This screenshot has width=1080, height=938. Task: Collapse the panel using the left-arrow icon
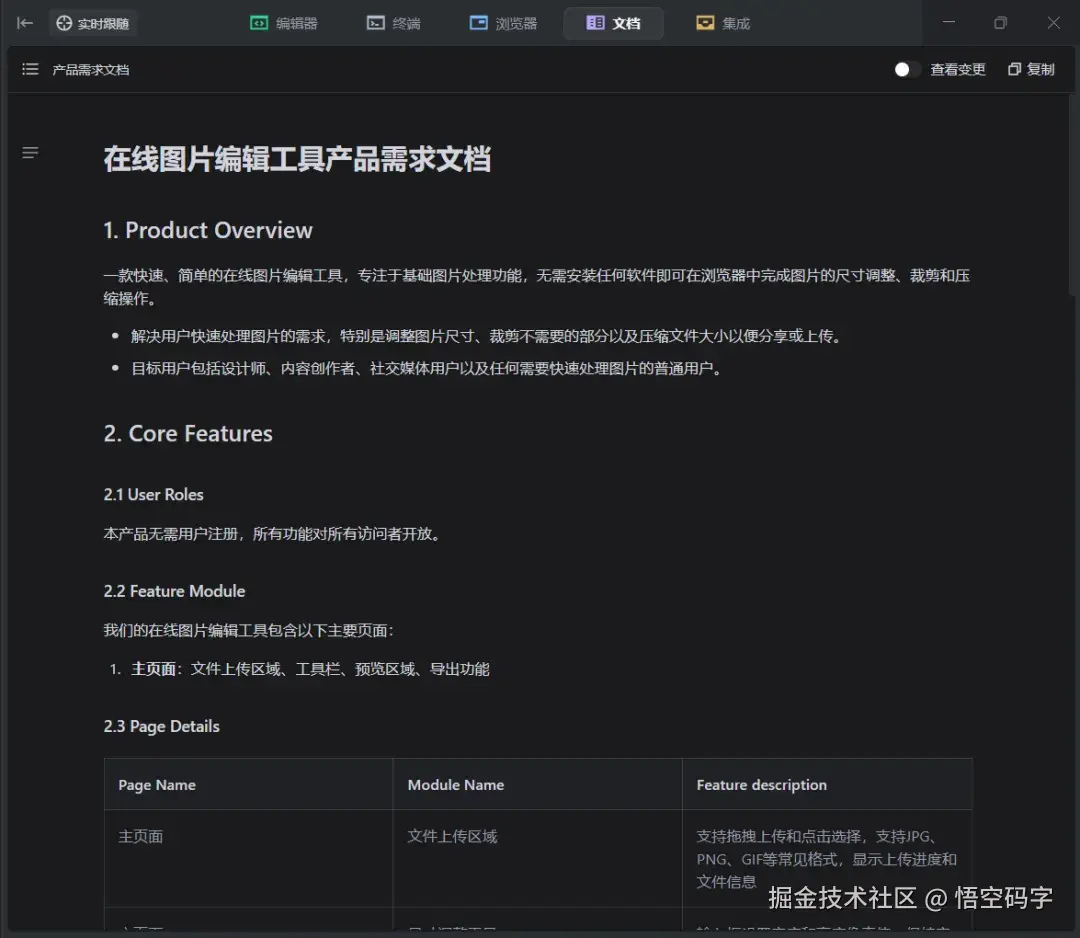(24, 22)
